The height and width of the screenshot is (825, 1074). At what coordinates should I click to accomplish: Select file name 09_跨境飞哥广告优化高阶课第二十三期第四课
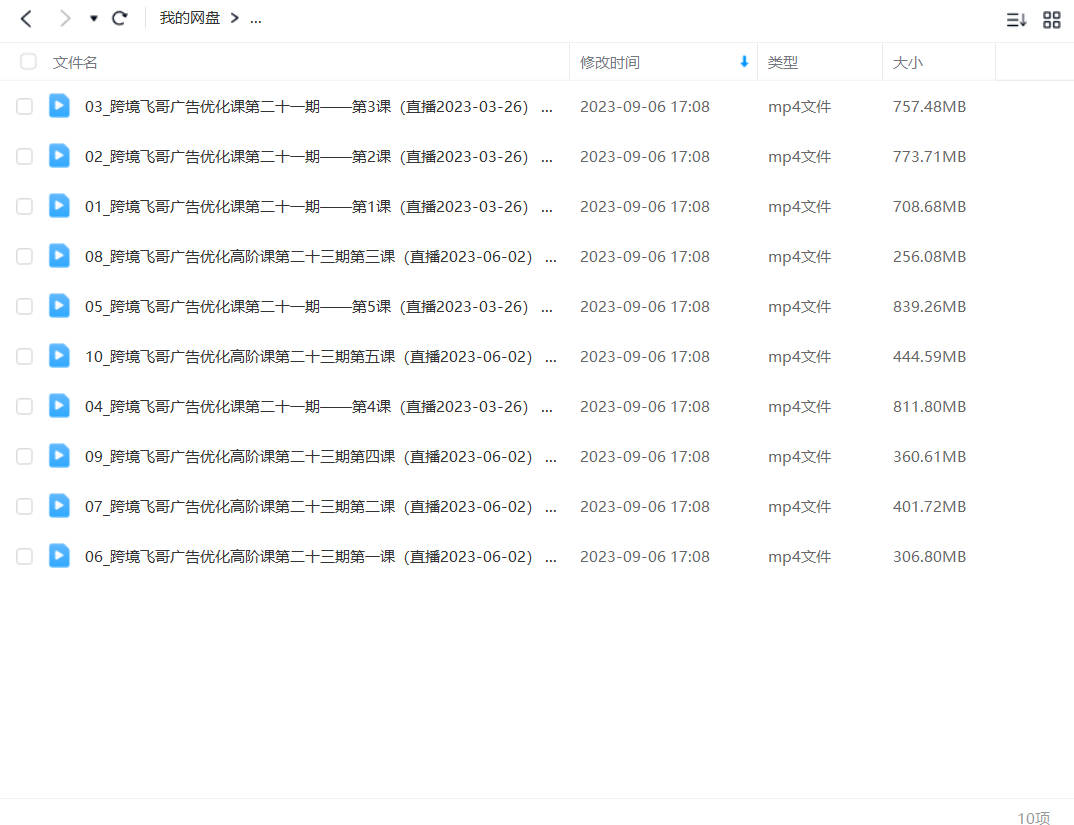(240, 457)
